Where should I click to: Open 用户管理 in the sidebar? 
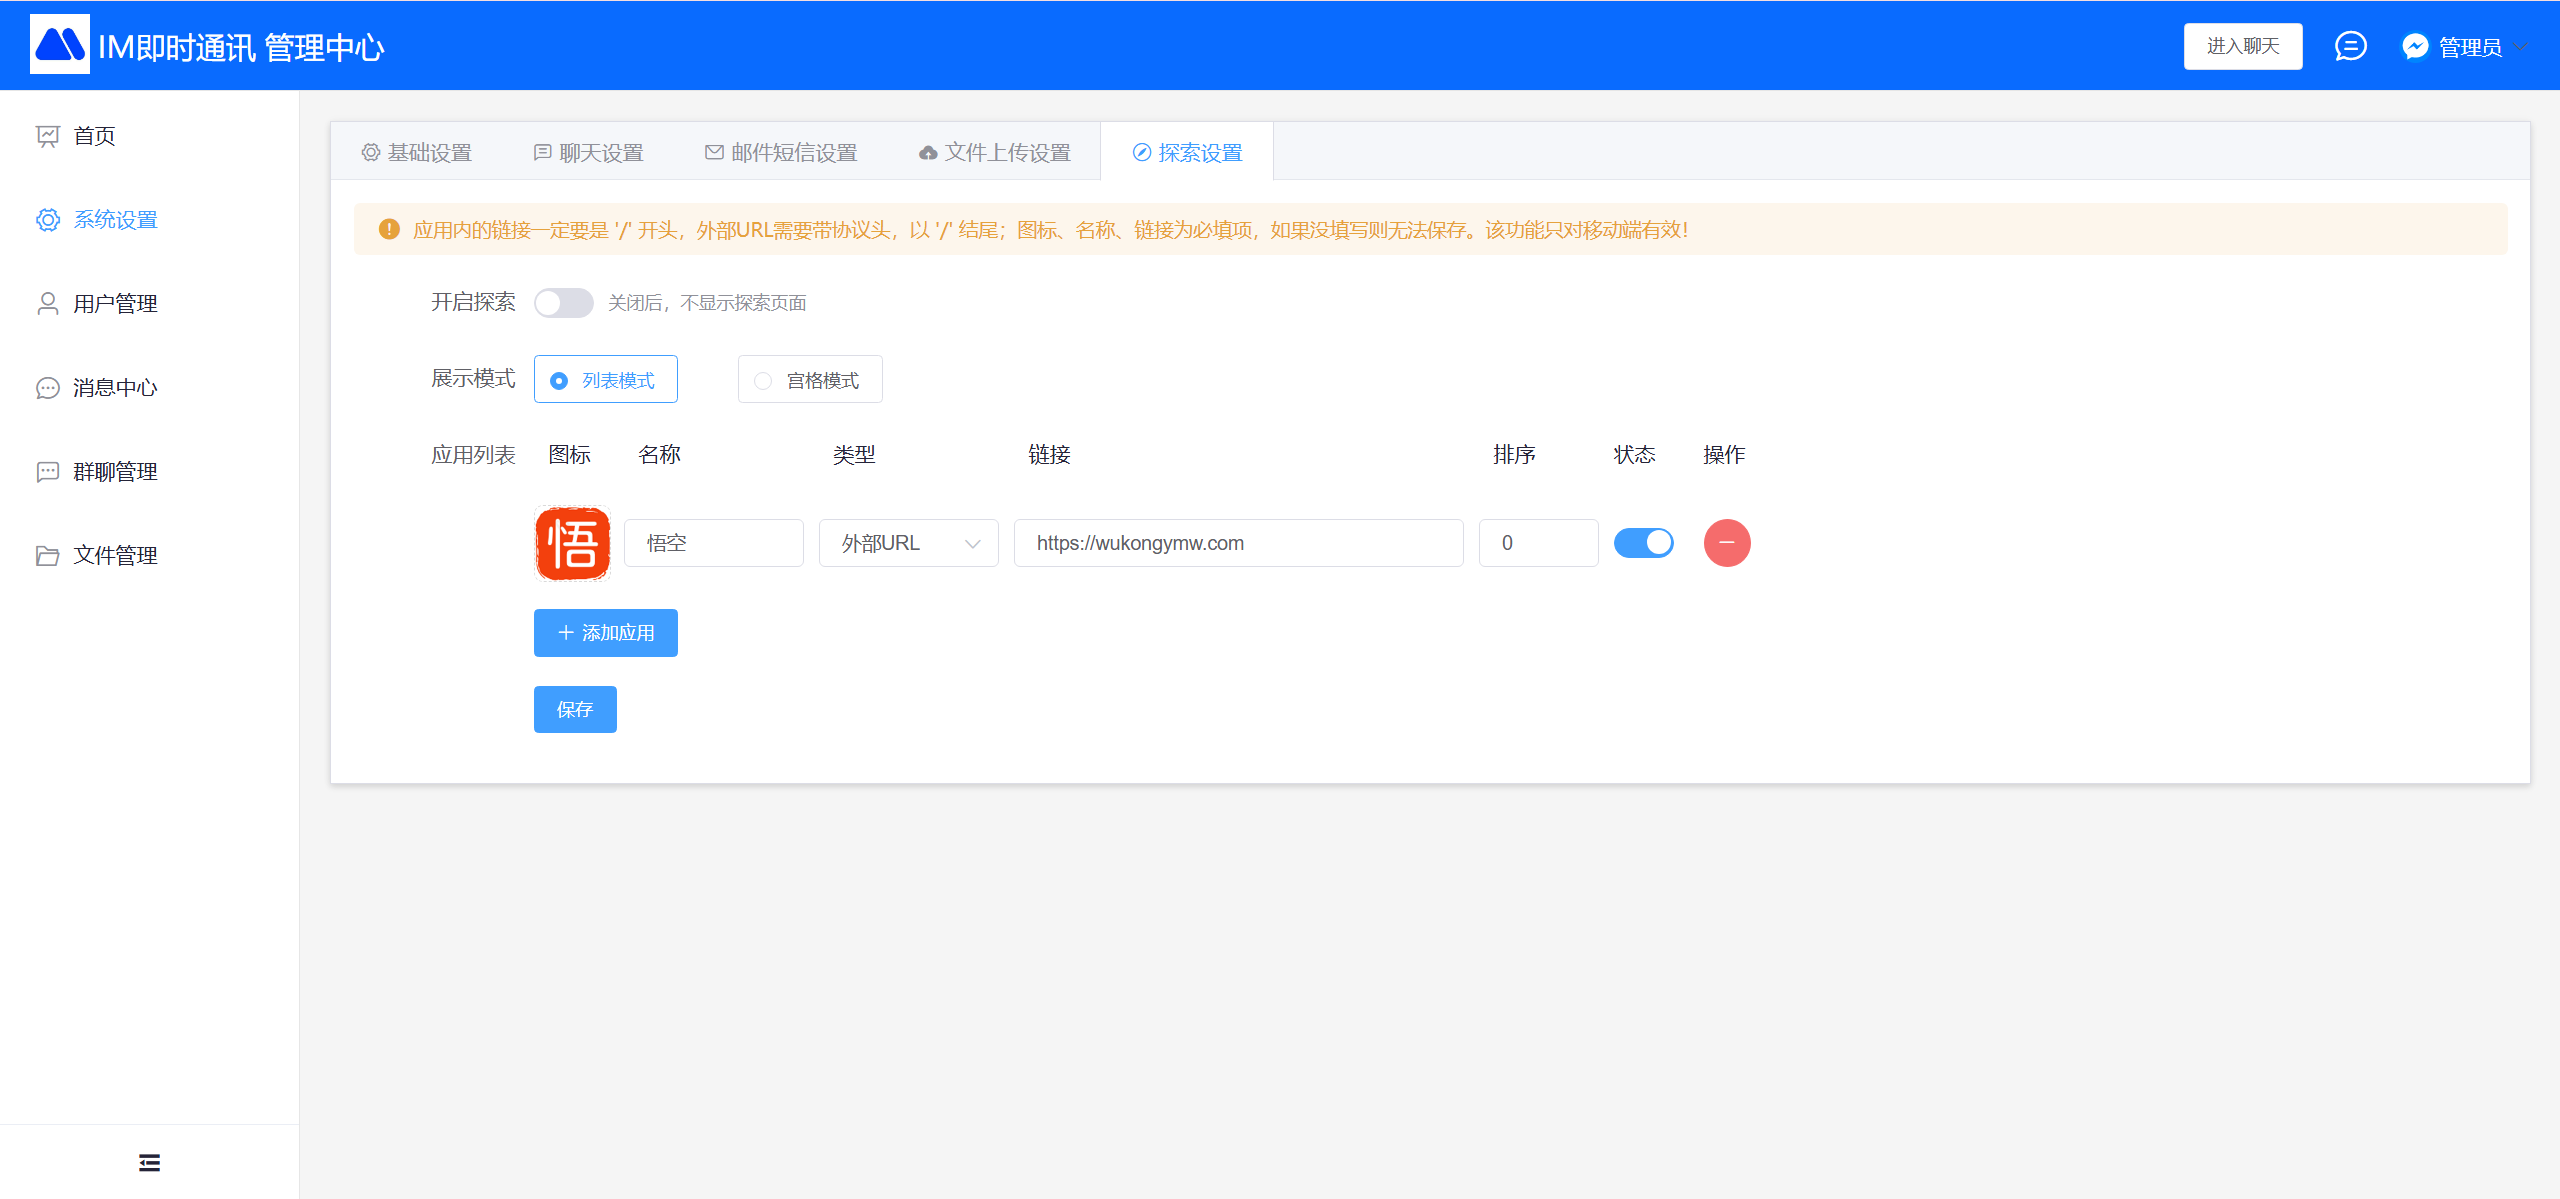(x=115, y=304)
